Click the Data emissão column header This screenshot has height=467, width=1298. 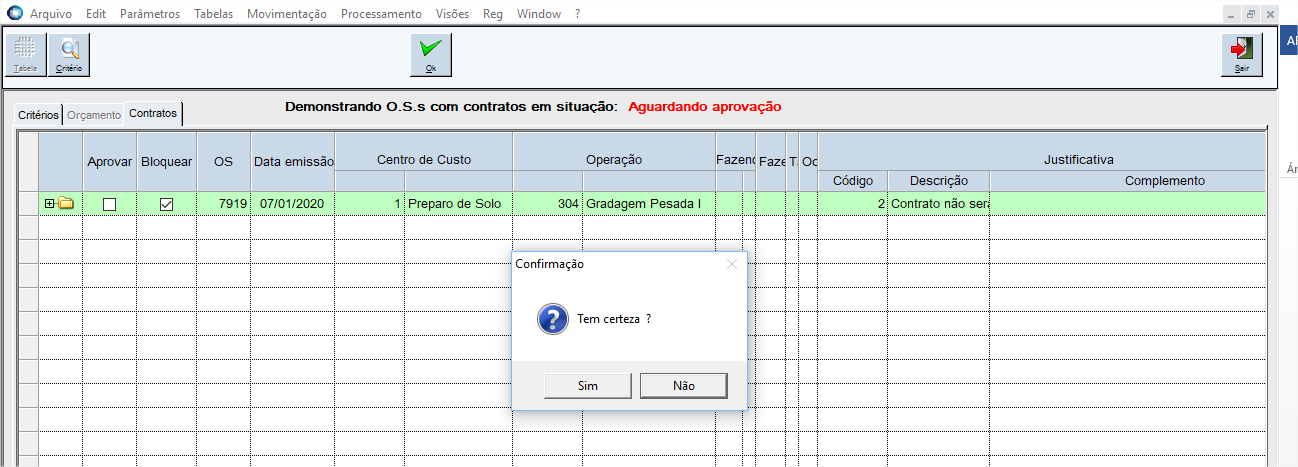pos(293,160)
